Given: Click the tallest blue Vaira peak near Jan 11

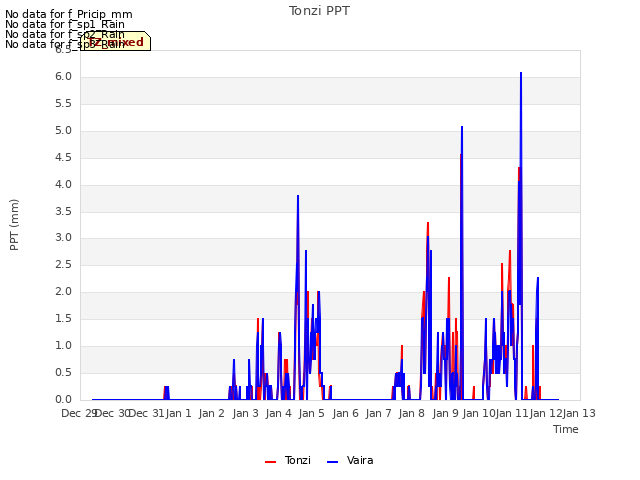Looking at the screenshot, I should point(521,73).
